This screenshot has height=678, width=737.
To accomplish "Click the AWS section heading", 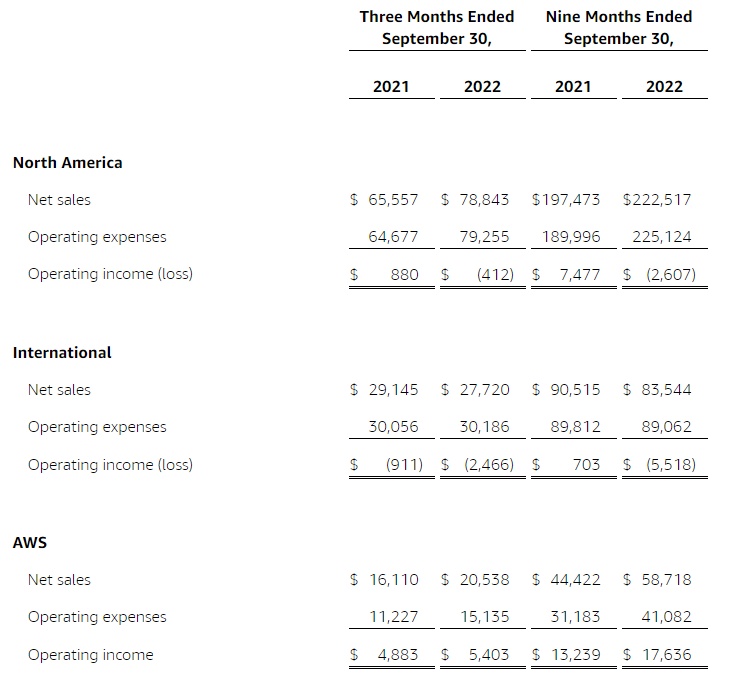I will (30, 542).
